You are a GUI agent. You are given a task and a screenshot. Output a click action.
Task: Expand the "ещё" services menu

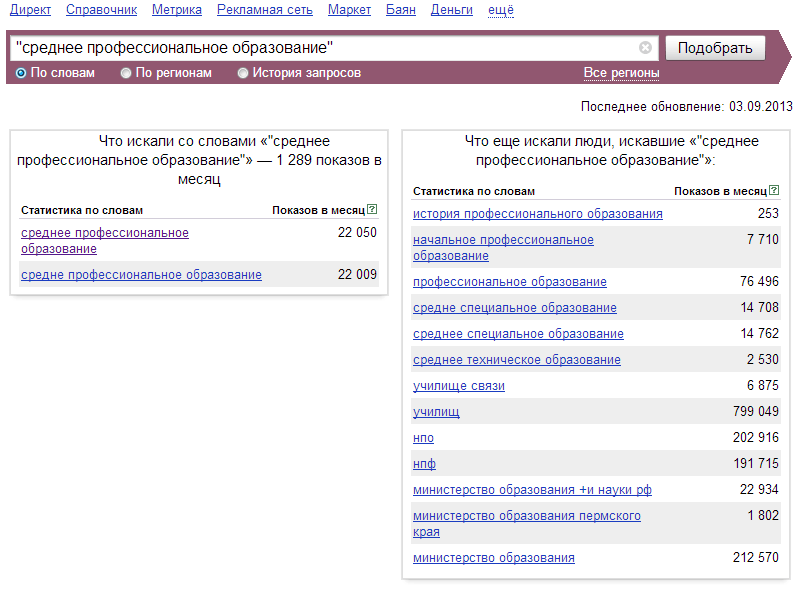pyautogui.click(x=501, y=10)
